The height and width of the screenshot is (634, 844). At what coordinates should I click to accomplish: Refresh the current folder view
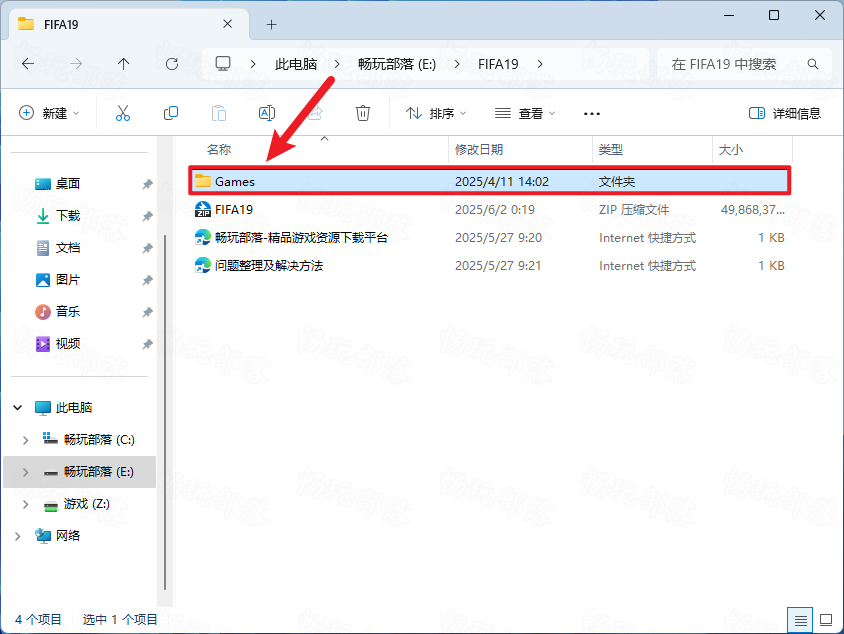(x=172, y=64)
